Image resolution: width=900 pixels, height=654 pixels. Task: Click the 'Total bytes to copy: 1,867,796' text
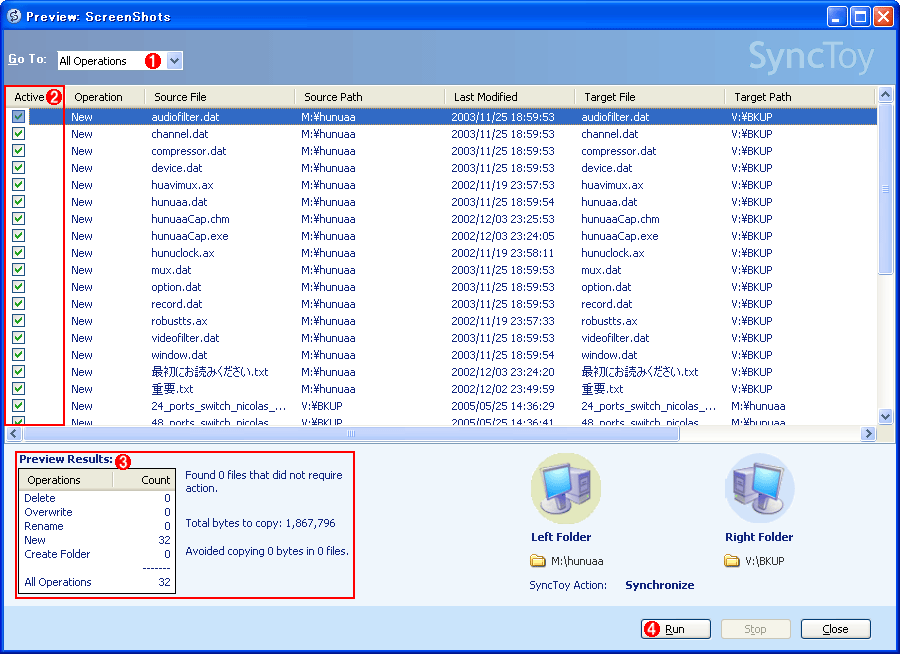[x=261, y=523]
